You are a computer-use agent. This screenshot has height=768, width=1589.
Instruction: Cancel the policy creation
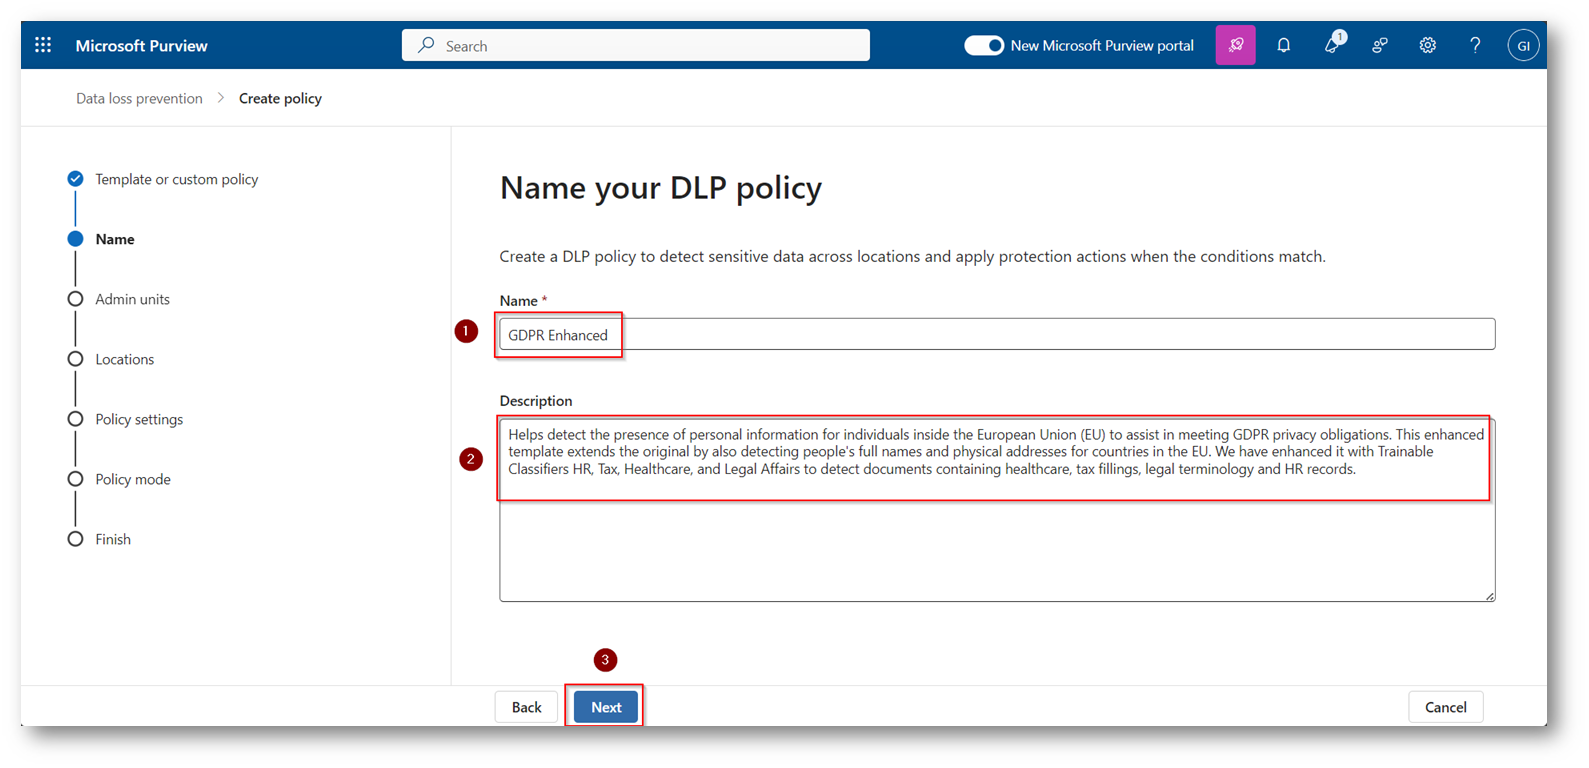(x=1445, y=707)
